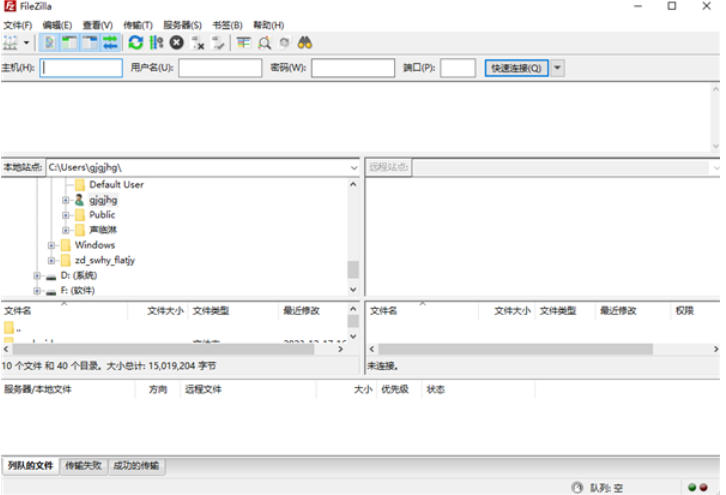The width and height of the screenshot is (726, 495).
Task: Open the directory listing filters dialog
Action: (244, 43)
